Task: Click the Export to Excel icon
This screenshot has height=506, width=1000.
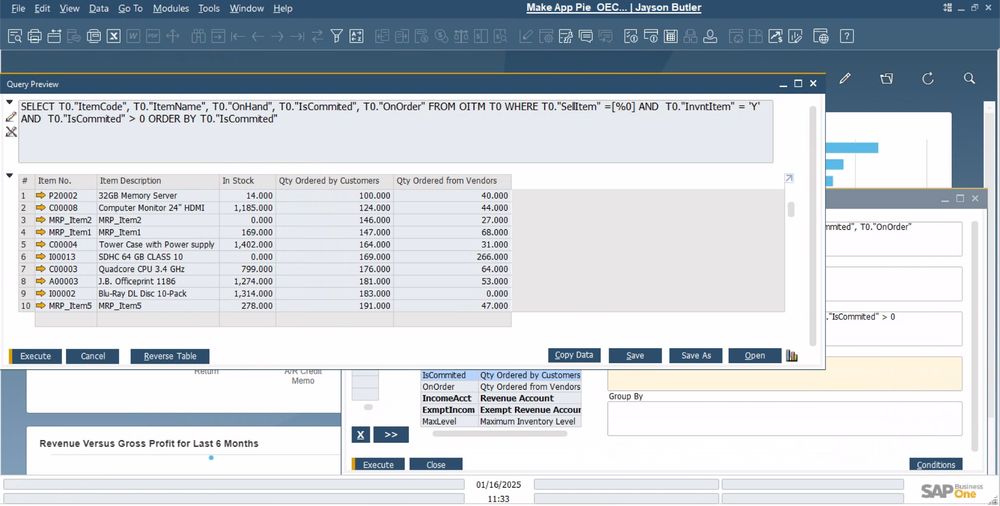Action: [x=114, y=36]
